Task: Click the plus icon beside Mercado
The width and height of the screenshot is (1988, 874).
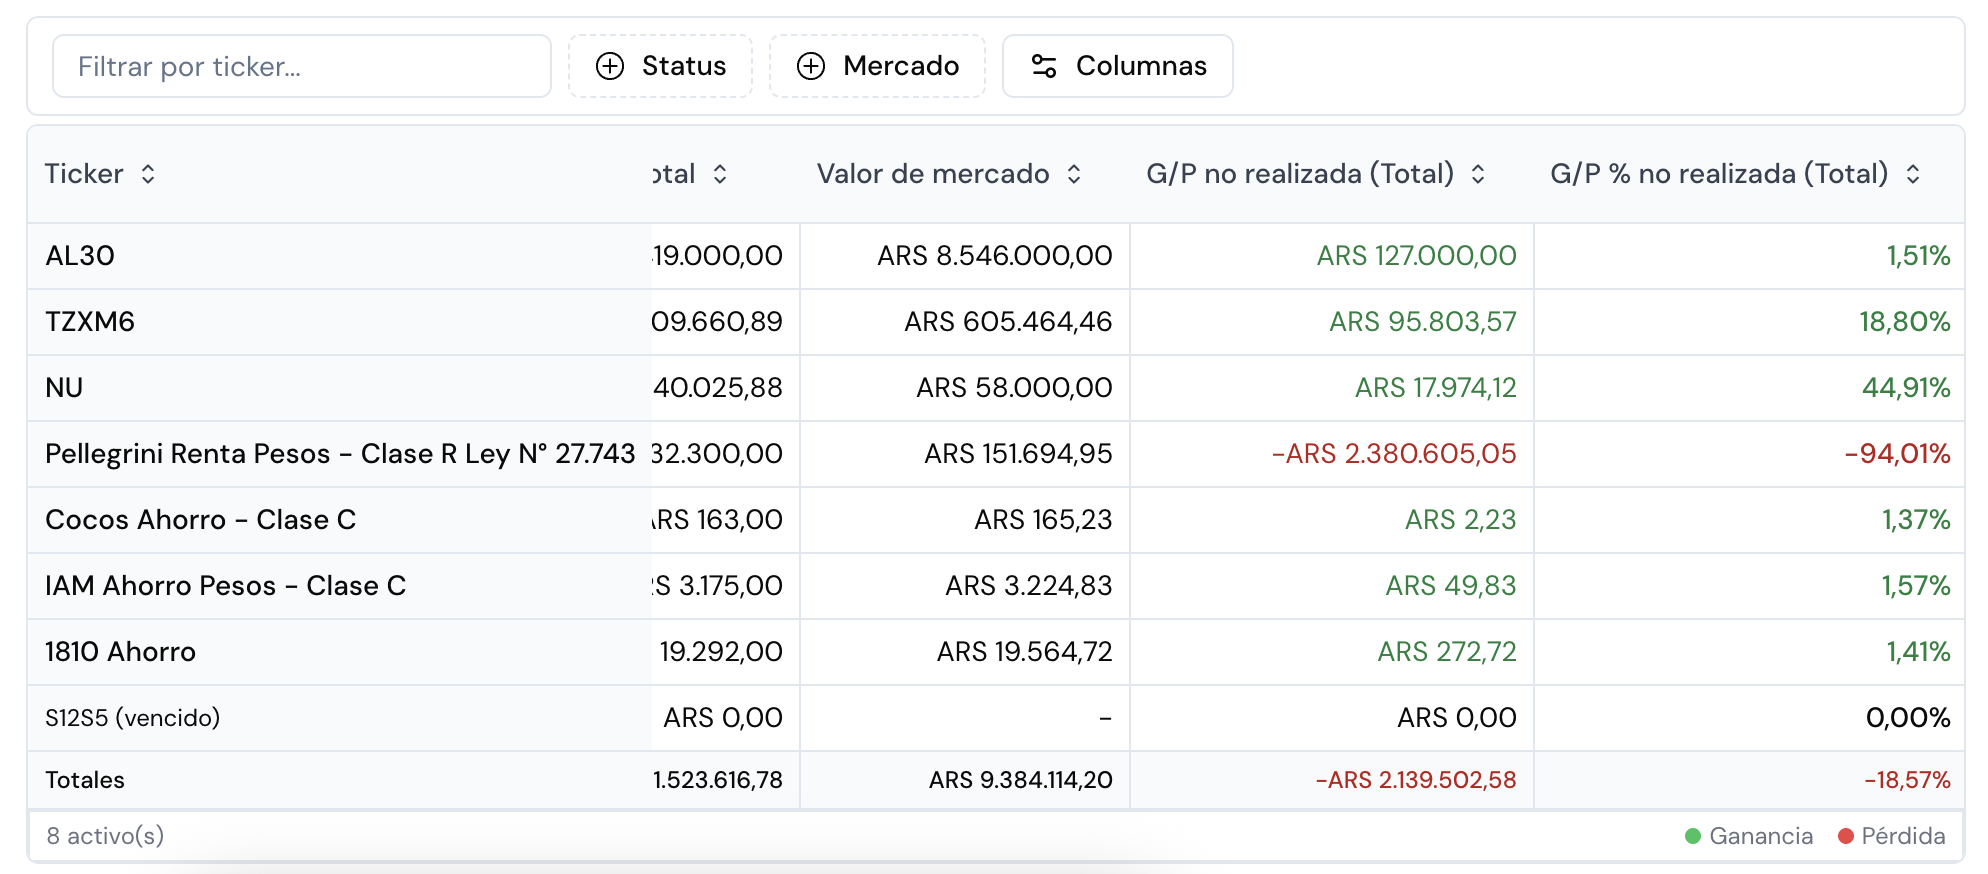Action: tap(810, 66)
